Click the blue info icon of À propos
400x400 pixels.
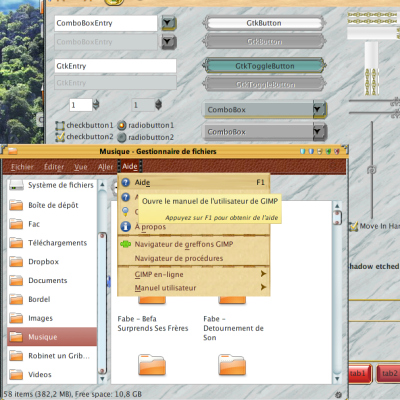pos(125,227)
